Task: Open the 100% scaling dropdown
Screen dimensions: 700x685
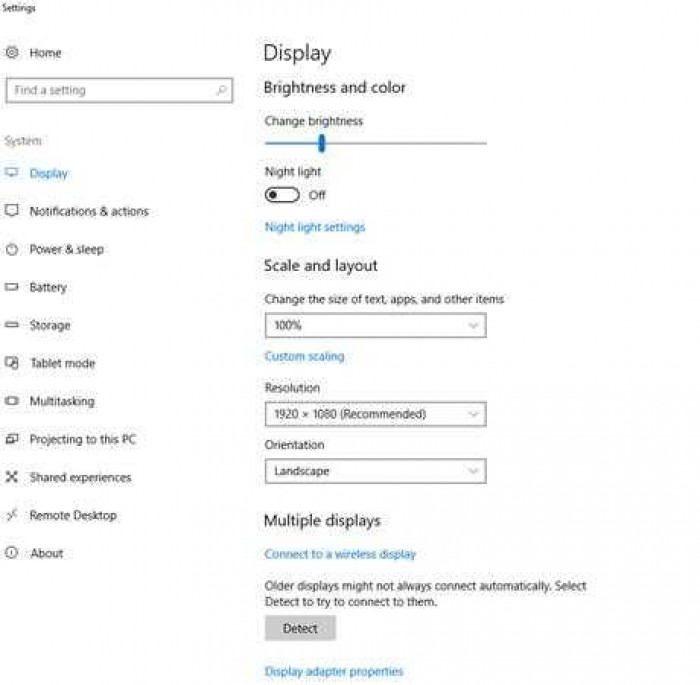Action: point(375,325)
